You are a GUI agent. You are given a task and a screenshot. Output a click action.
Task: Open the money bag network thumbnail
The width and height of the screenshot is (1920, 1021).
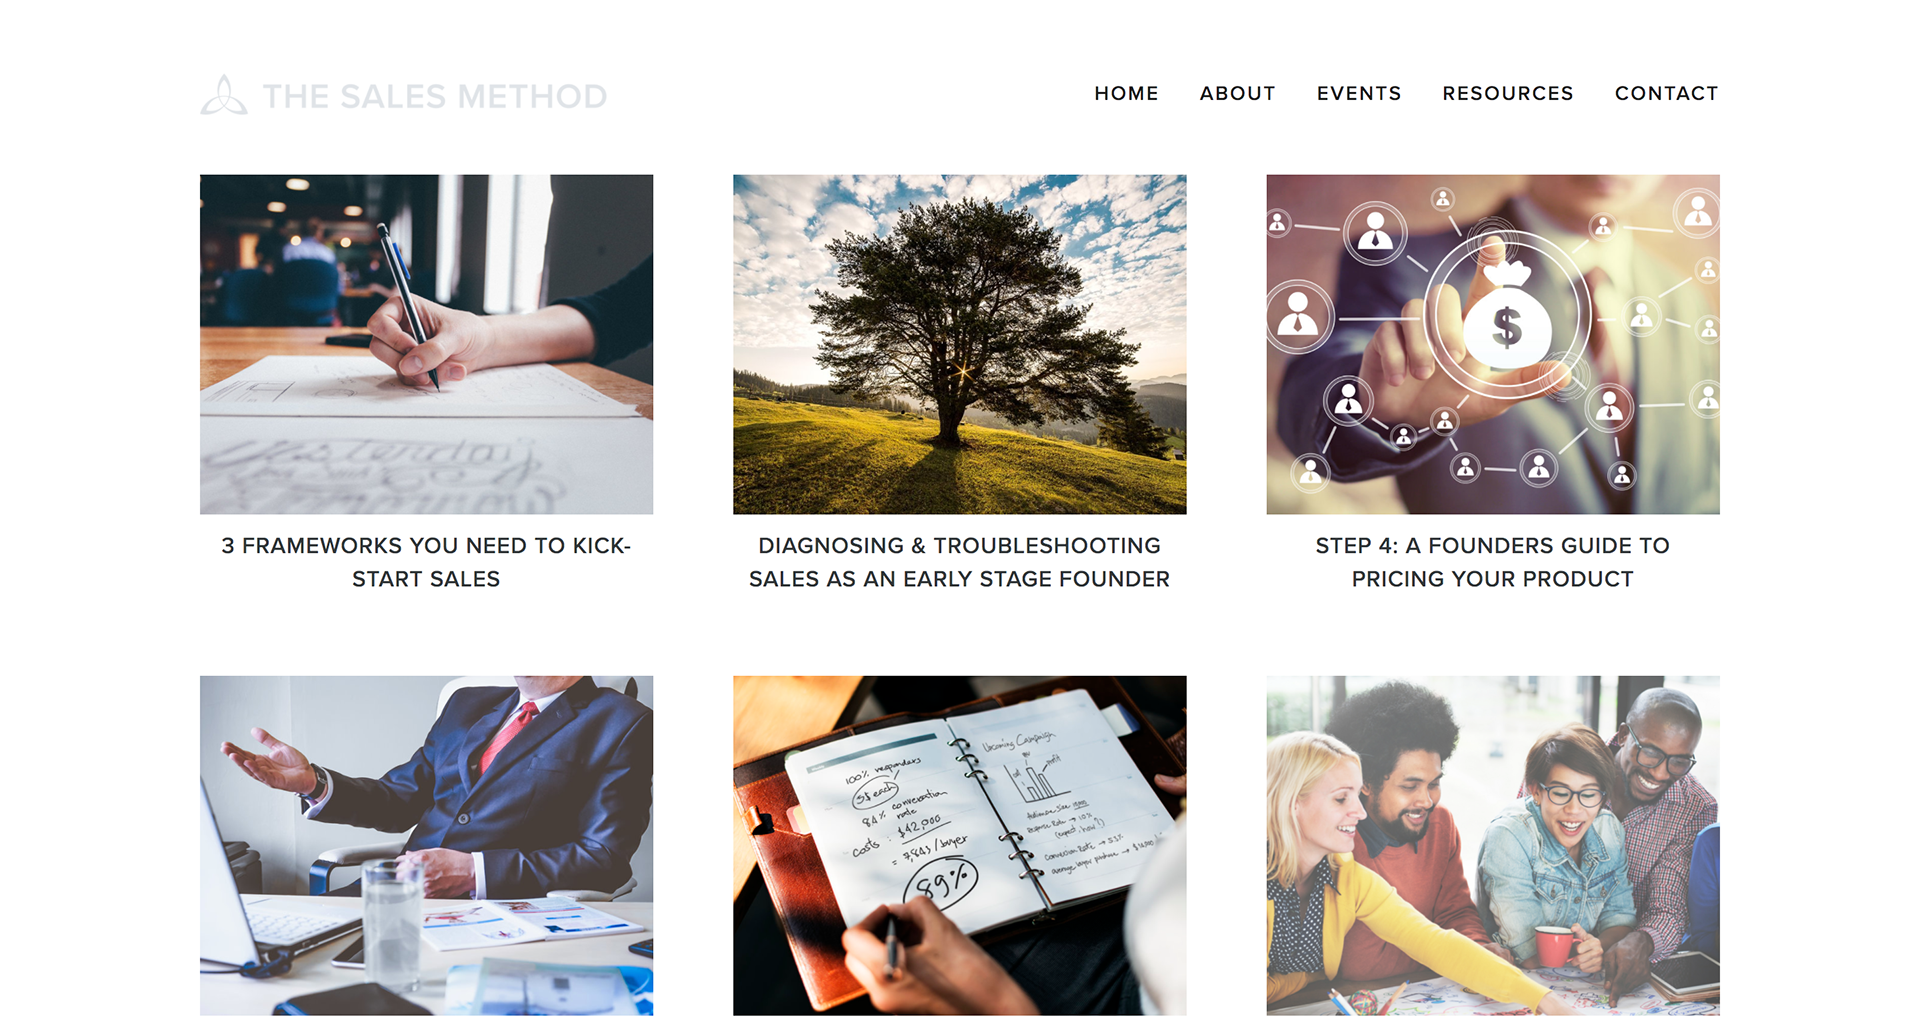1493,344
